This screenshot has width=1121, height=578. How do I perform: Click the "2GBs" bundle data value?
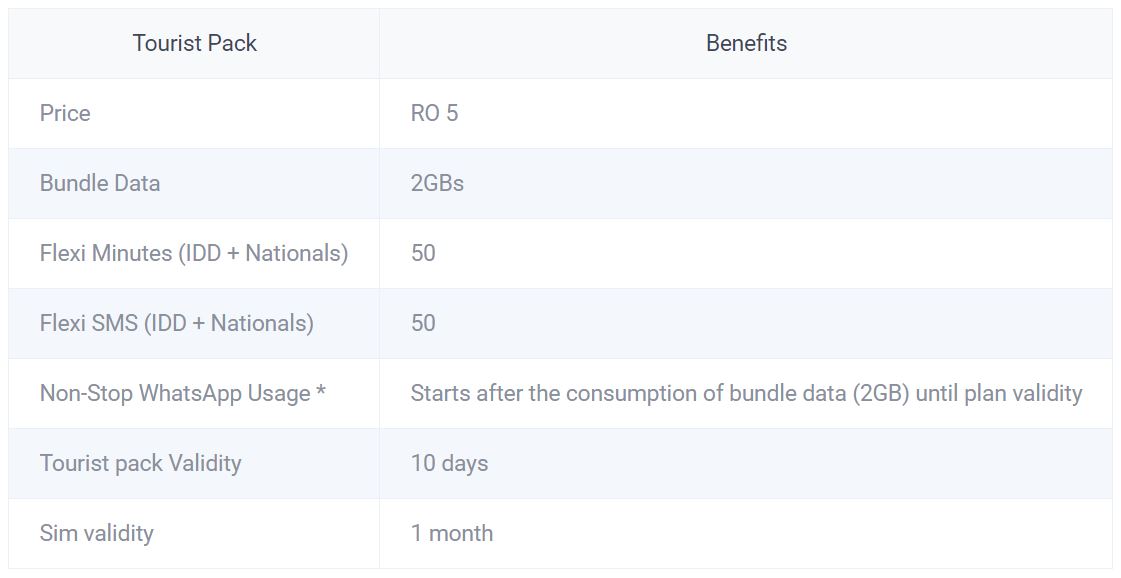[x=437, y=183]
